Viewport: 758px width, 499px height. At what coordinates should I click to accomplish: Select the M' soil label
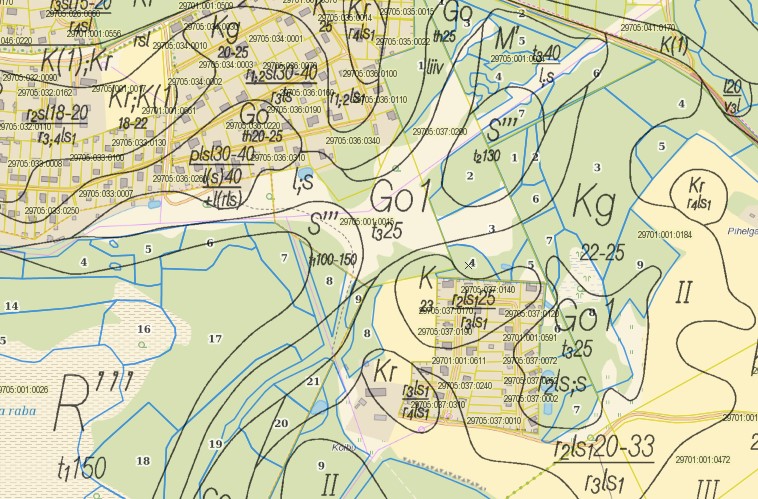click(x=508, y=40)
